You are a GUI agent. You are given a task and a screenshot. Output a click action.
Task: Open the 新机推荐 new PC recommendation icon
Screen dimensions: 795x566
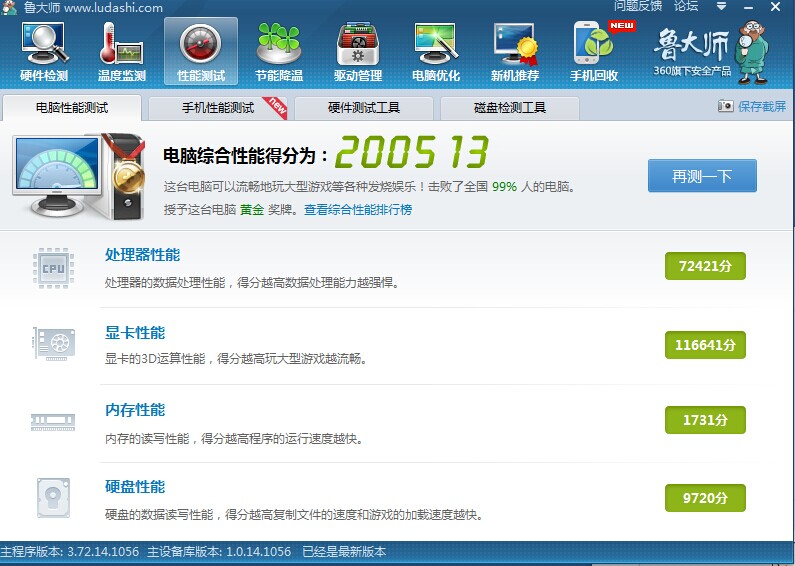[515, 53]
